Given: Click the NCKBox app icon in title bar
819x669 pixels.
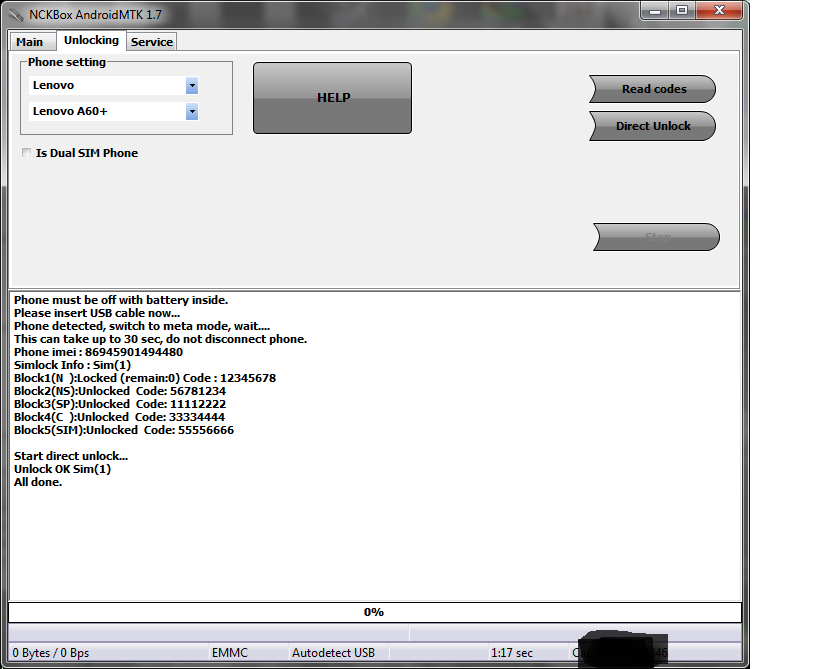Looking at the screenshot, I should coord(18,12).
